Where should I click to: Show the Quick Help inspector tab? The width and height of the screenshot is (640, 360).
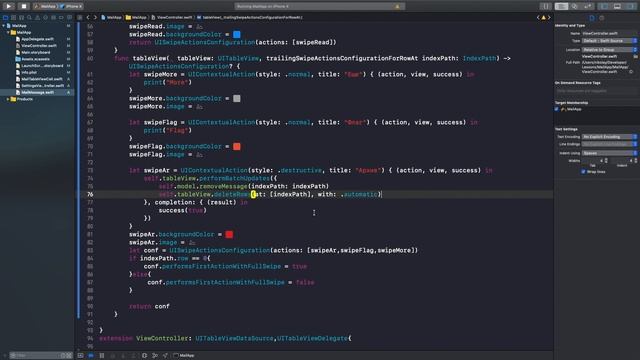(x=602, y=18)
